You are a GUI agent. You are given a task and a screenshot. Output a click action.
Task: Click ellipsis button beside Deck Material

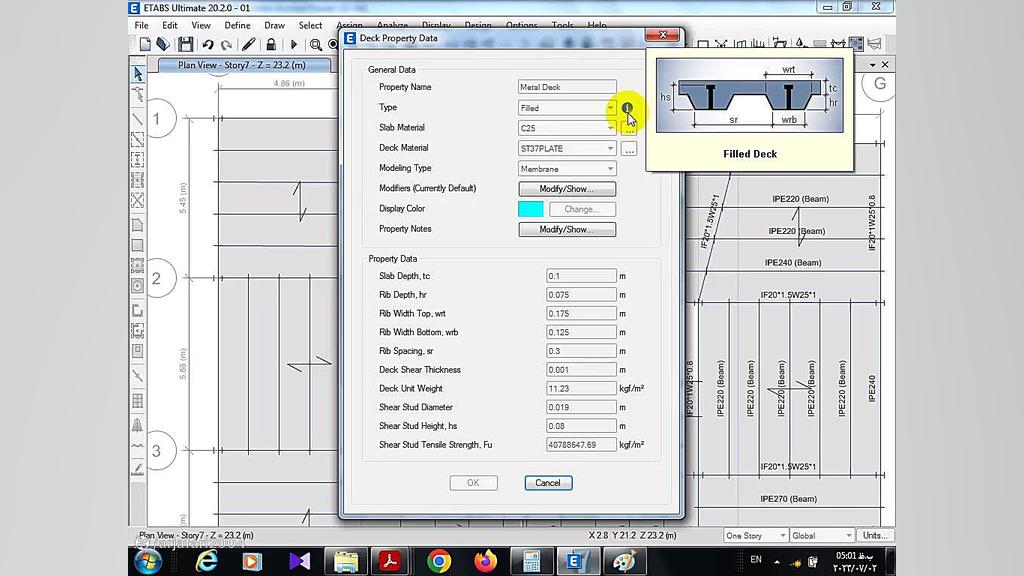click(629, 150)
